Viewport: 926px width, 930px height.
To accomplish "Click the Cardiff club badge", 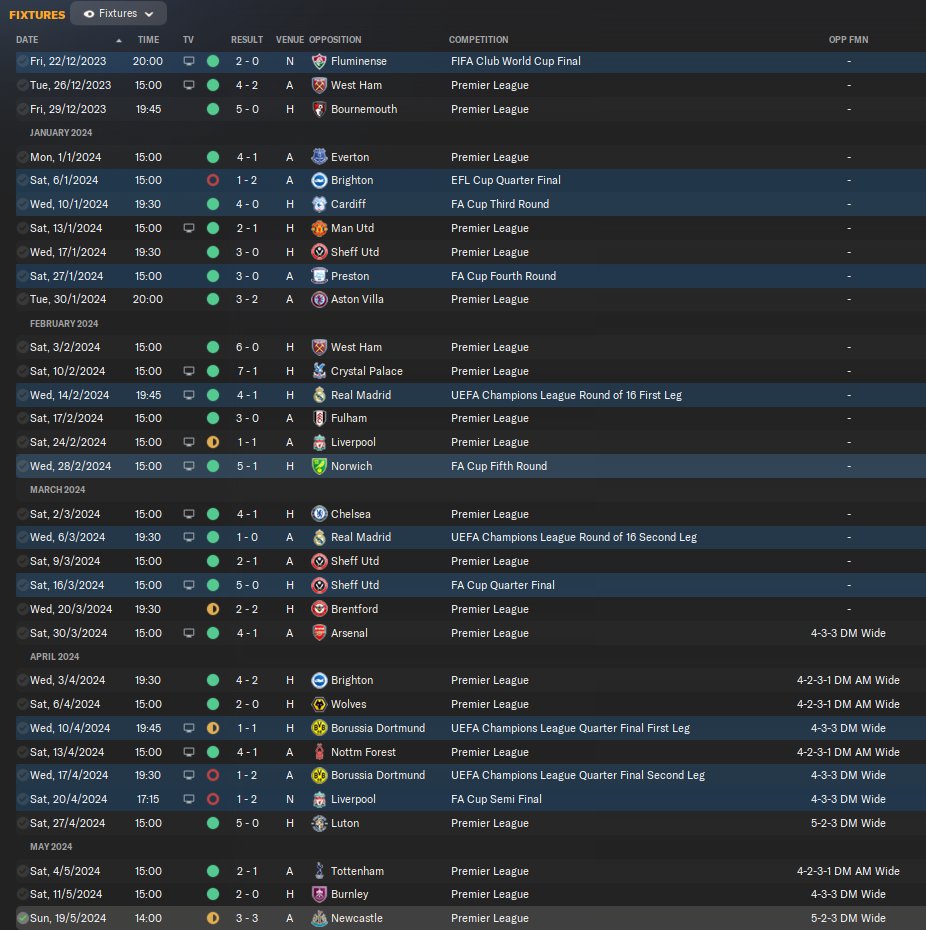I will point(319,204).
